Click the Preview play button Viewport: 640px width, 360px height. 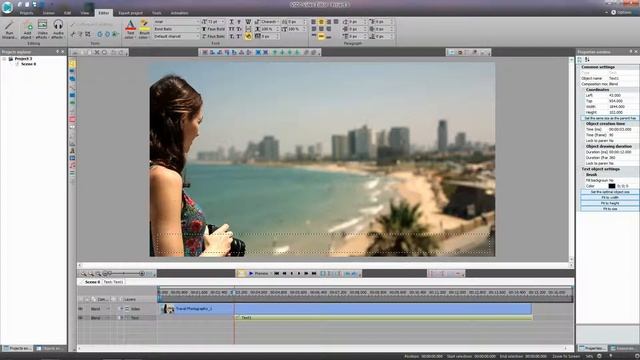pos(258,273)
